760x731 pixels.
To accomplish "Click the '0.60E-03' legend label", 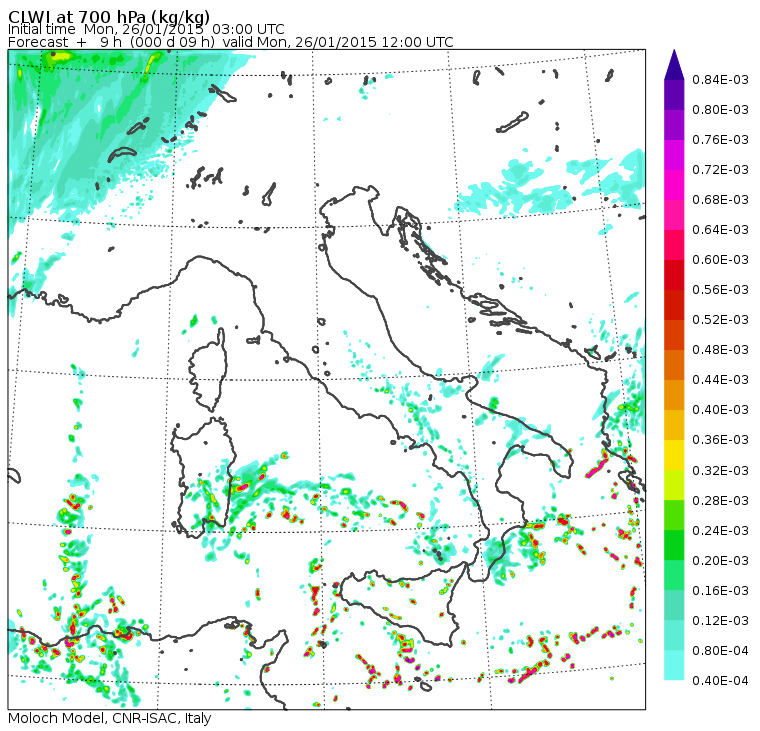I will (x=720, y=260).
